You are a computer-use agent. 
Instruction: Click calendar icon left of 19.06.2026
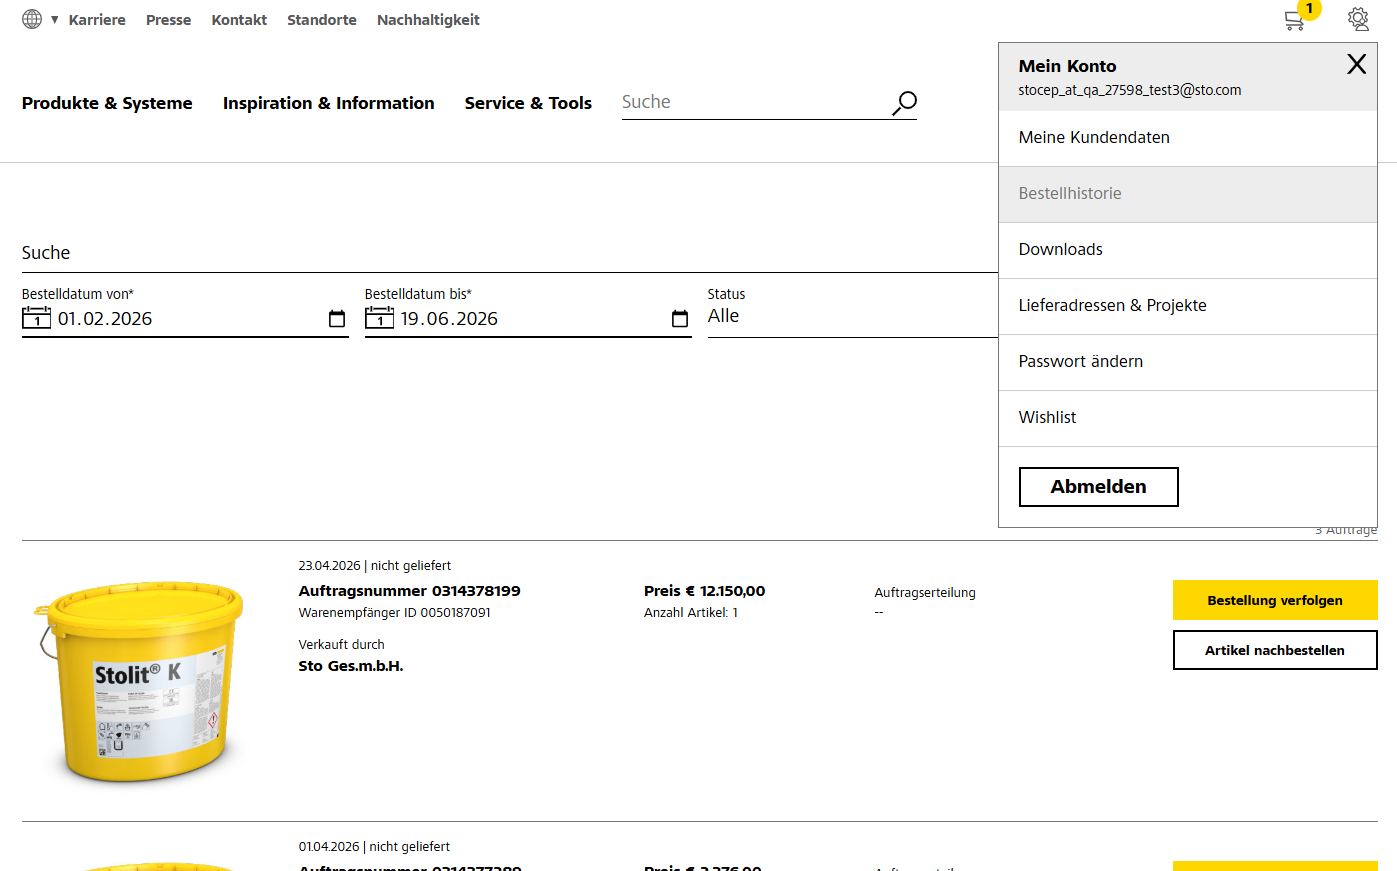tap(379, 318)
